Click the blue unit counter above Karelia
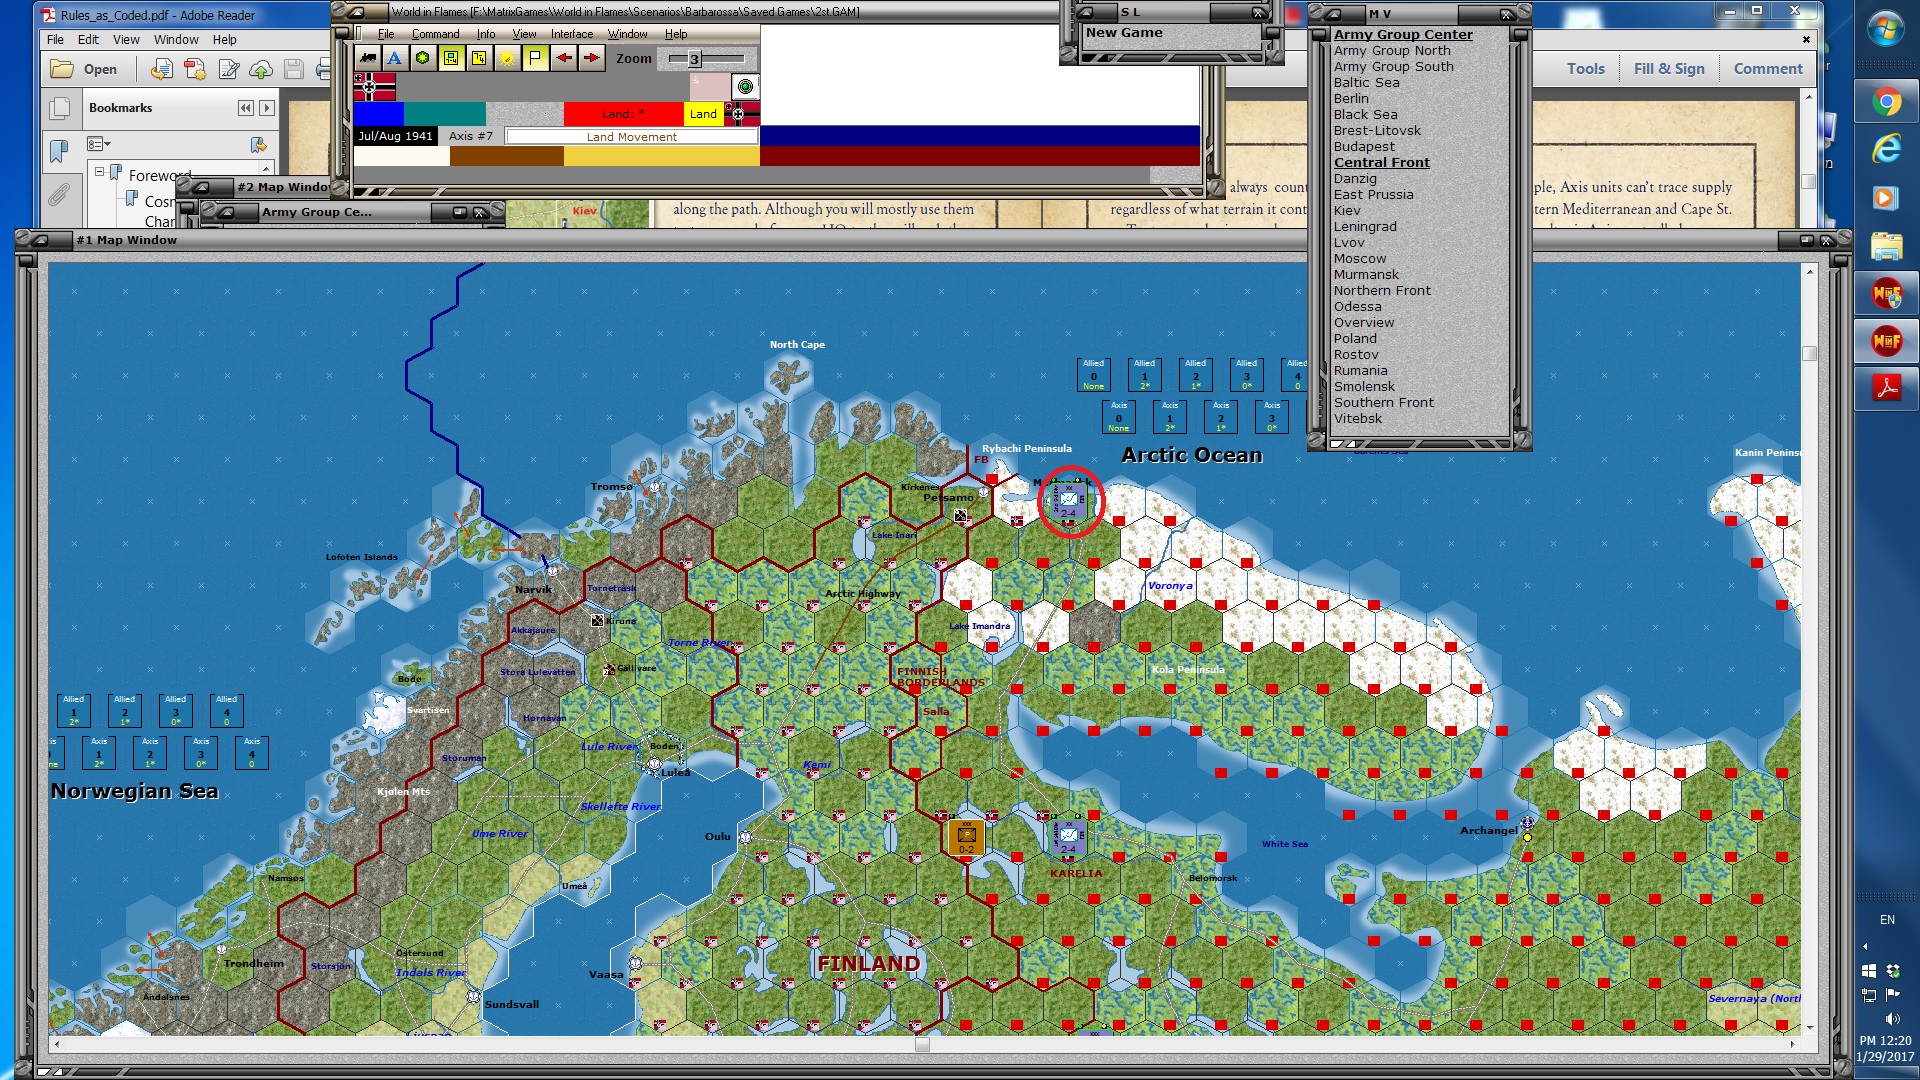The image size is (1920, 1080). click(x=1068, y=836)
